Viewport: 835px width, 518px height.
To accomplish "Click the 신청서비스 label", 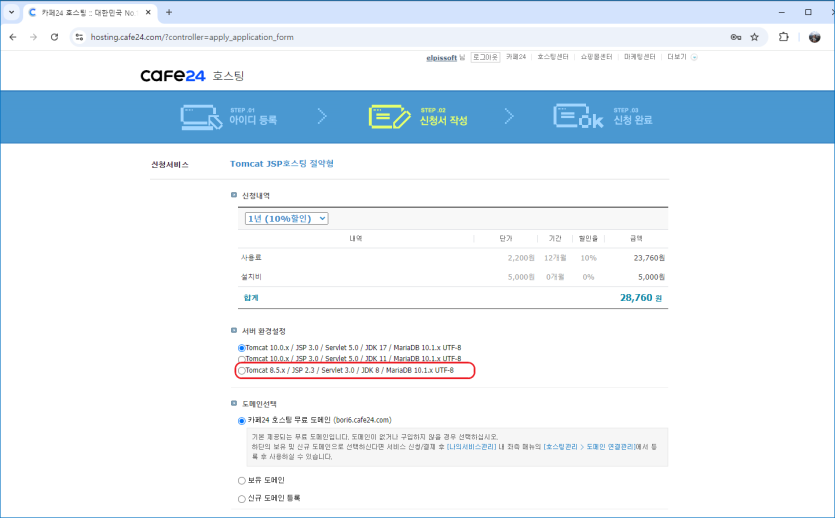I will point(170,165).
